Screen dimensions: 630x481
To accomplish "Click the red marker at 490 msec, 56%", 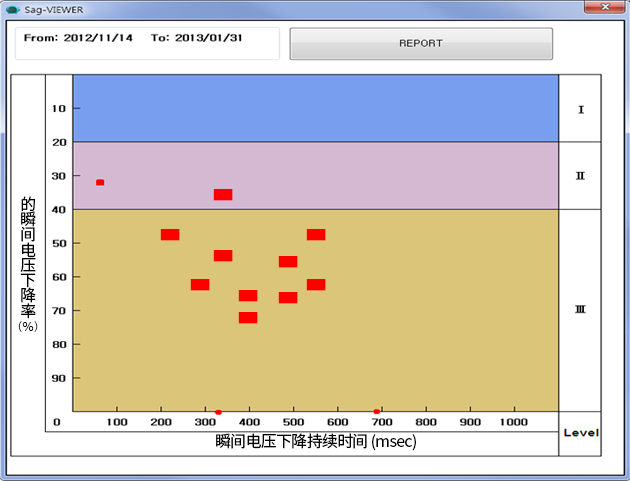I will click(x=288, y=261).
